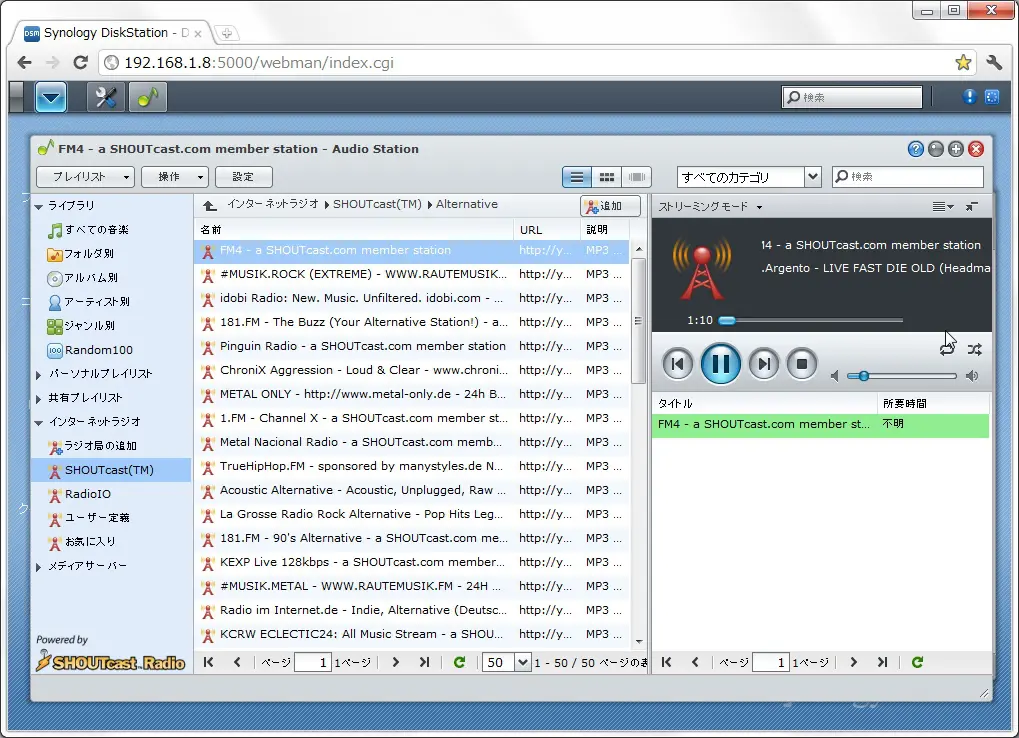The height and width of the screenshot is (738, 1019).
Task: Skip to next track
Action: click(764, 364)
